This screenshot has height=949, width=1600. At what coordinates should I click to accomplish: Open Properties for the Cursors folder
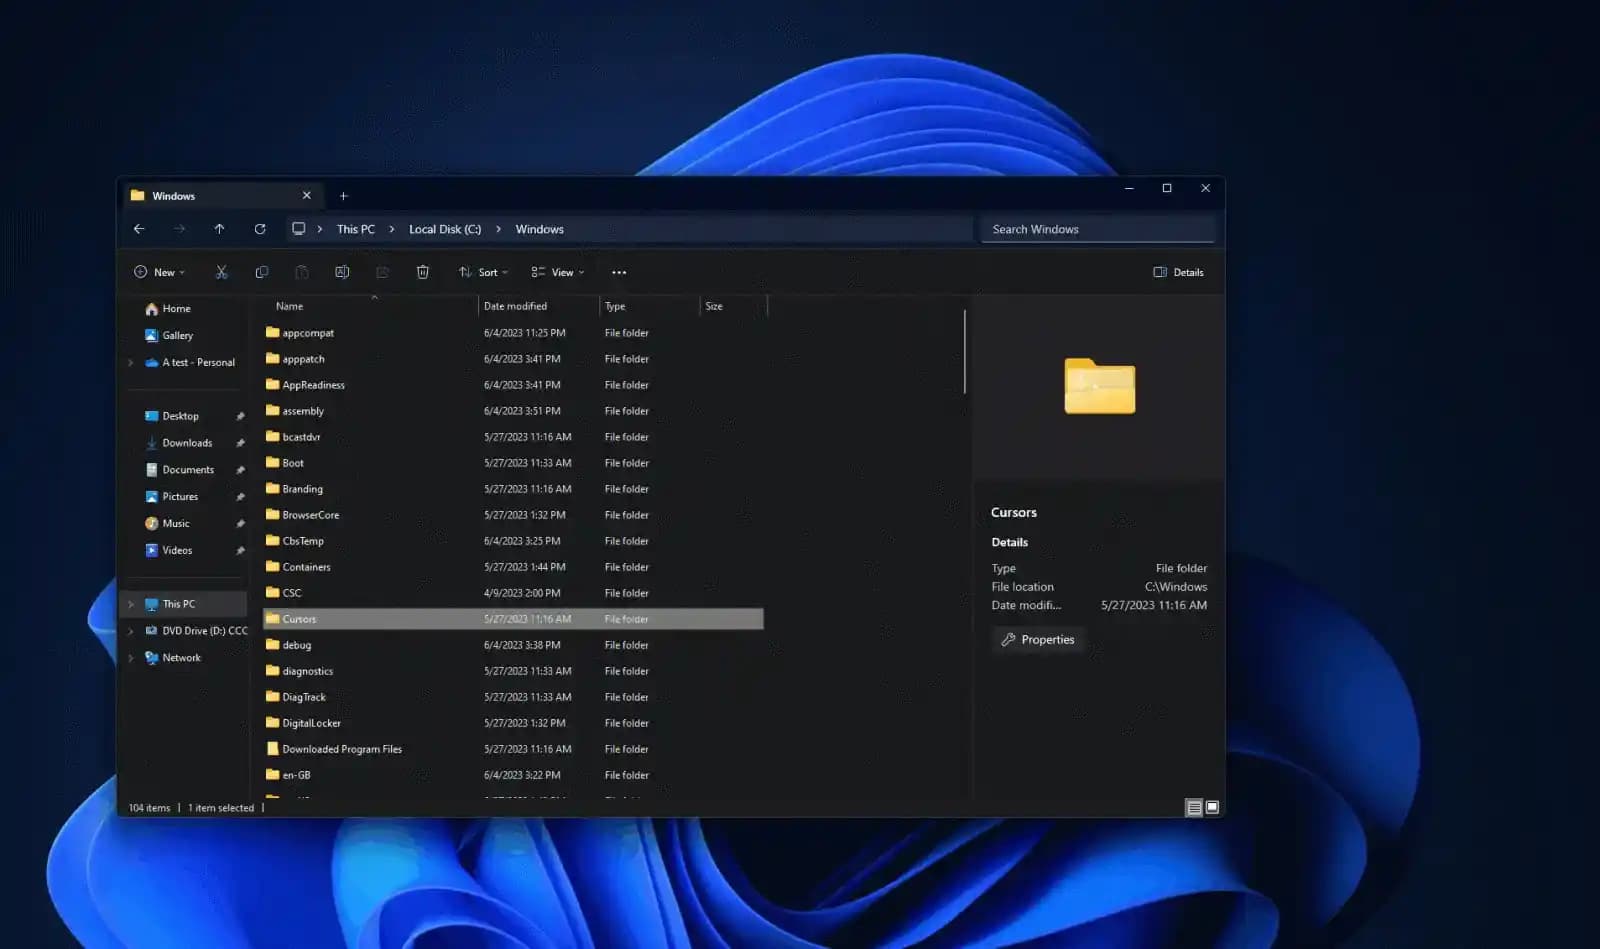(x=1038, y=640)
